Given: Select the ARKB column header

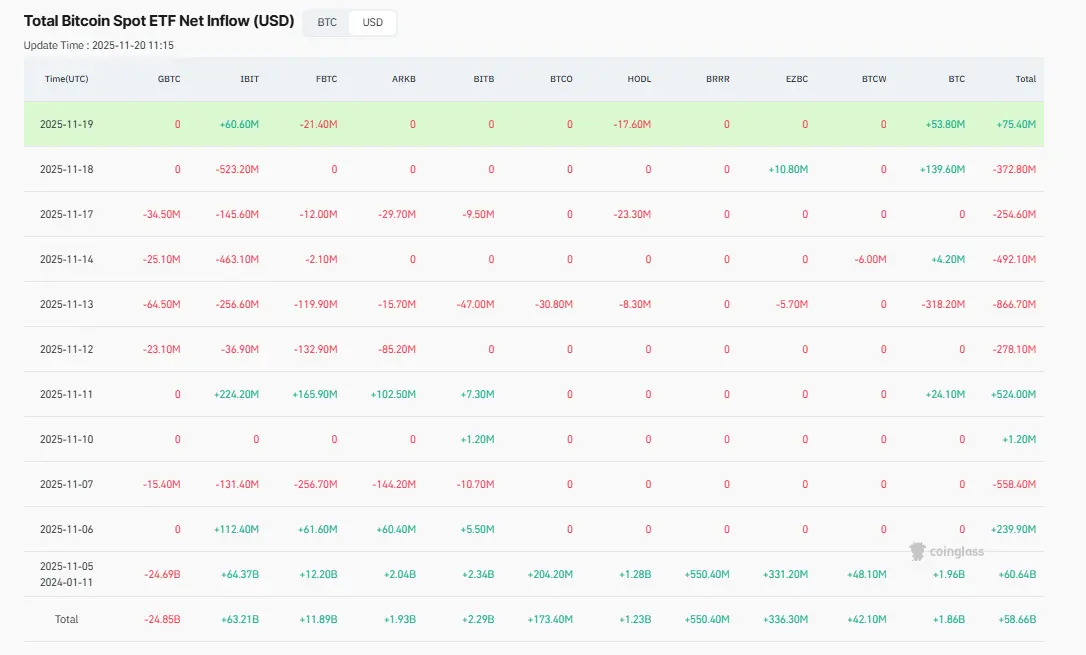Looking at the screenshot, I should (404, 79).
